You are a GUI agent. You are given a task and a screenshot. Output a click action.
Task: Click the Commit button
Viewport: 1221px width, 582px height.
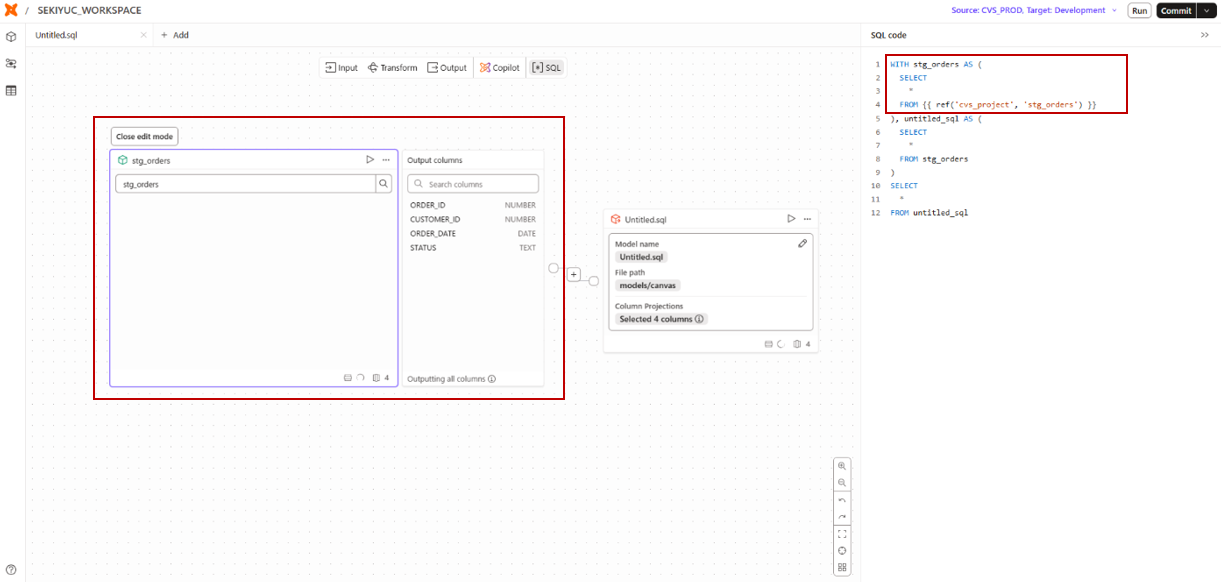point(1176,10)
